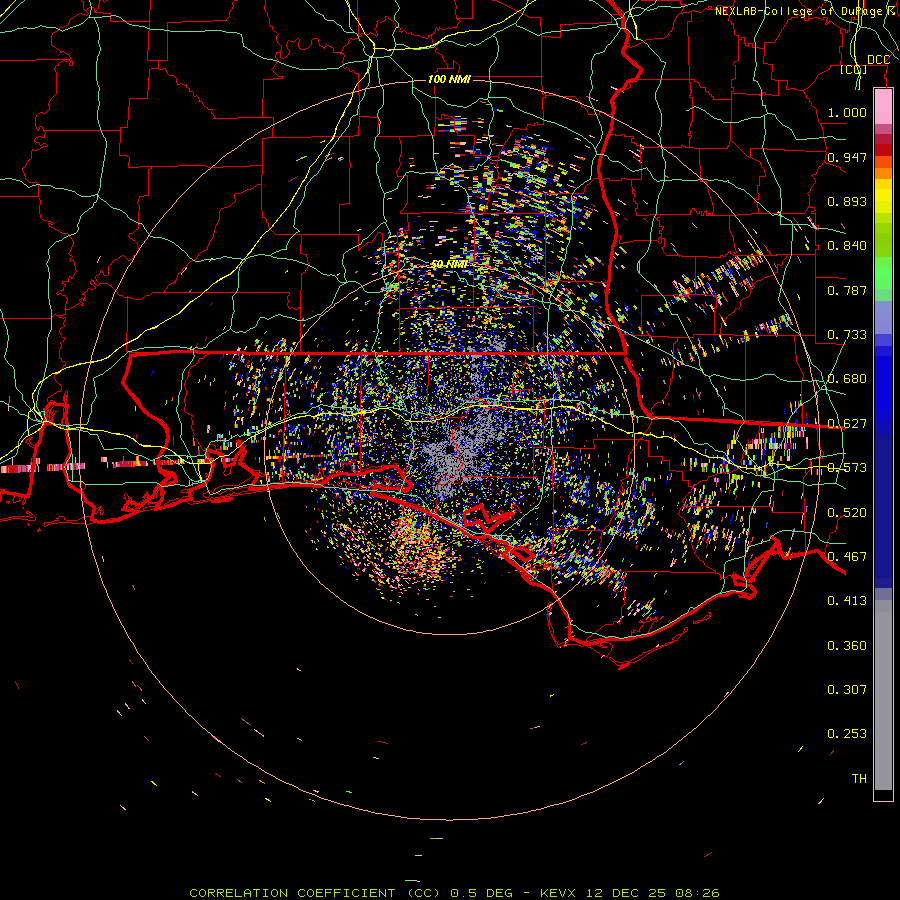
Task: Click the 0.840 scale value
Action: click(x=847, y=246)
